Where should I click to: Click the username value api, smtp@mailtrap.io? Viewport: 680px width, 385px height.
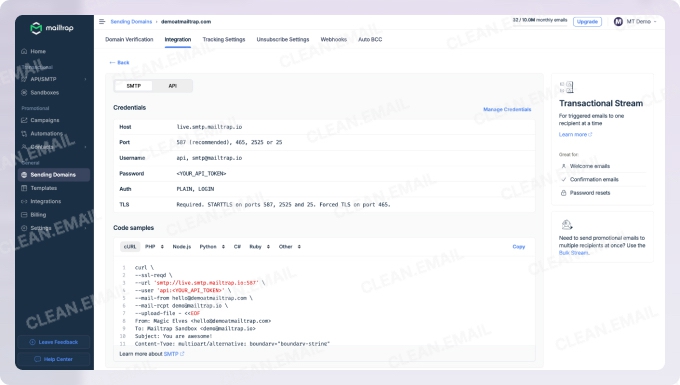(x=209, y=158)
